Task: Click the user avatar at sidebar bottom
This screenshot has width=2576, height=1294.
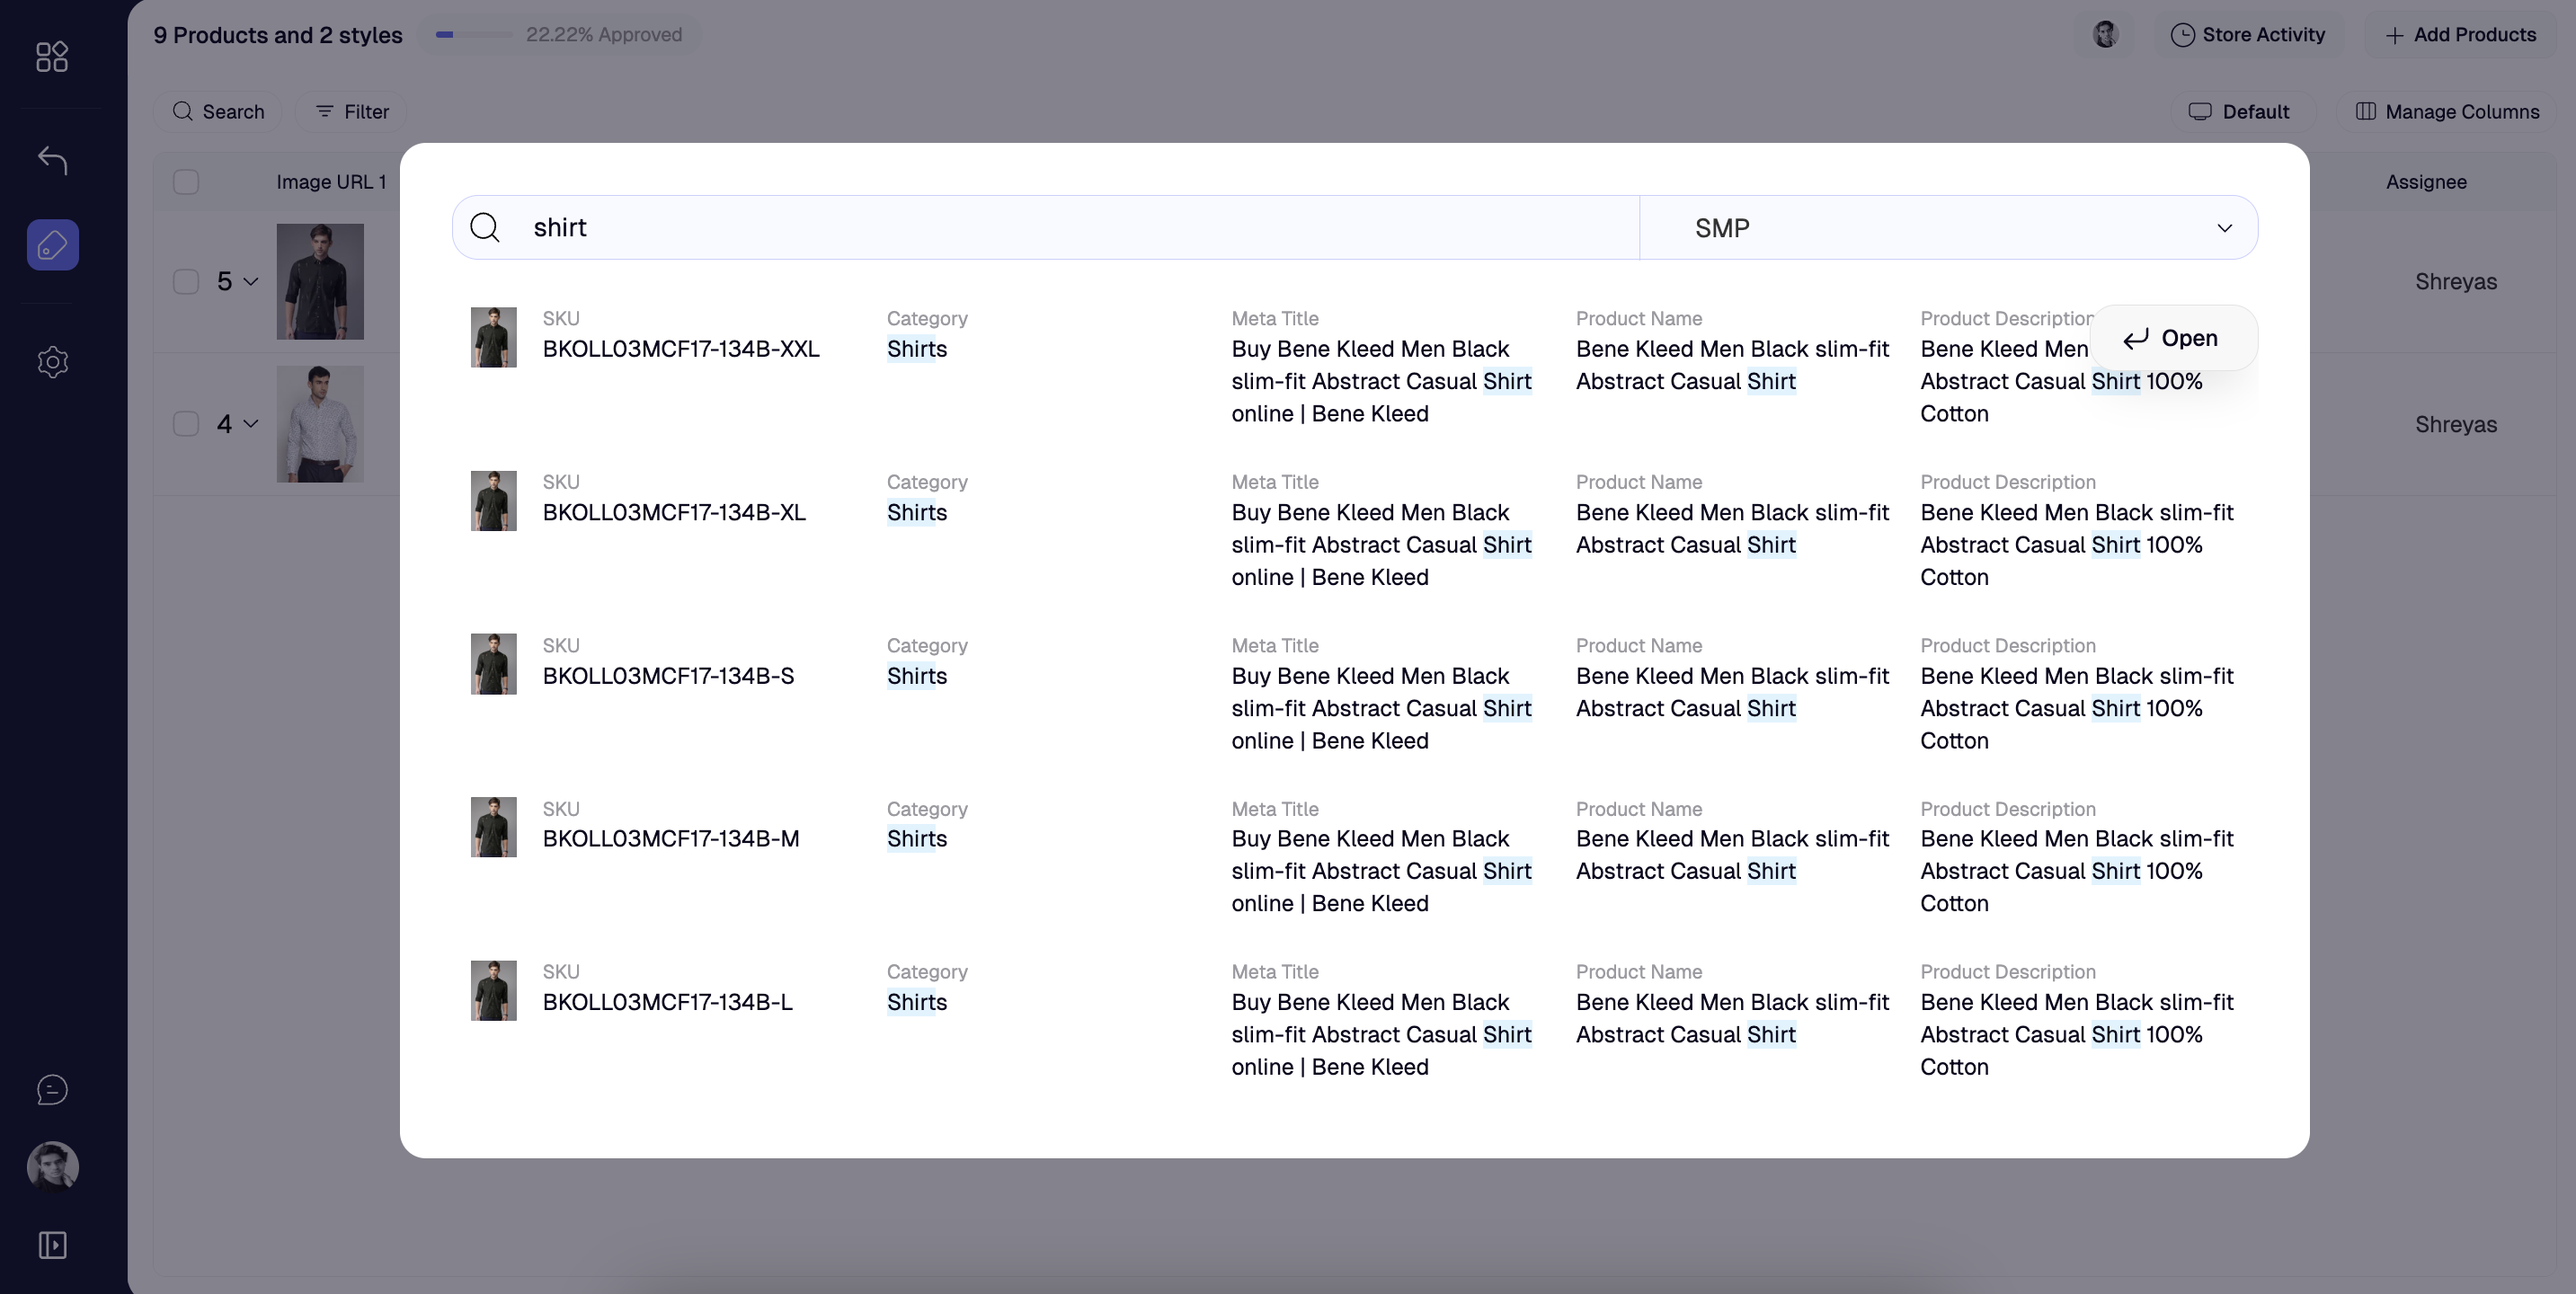Action: pyautogui.click(x=52, y=1166)
